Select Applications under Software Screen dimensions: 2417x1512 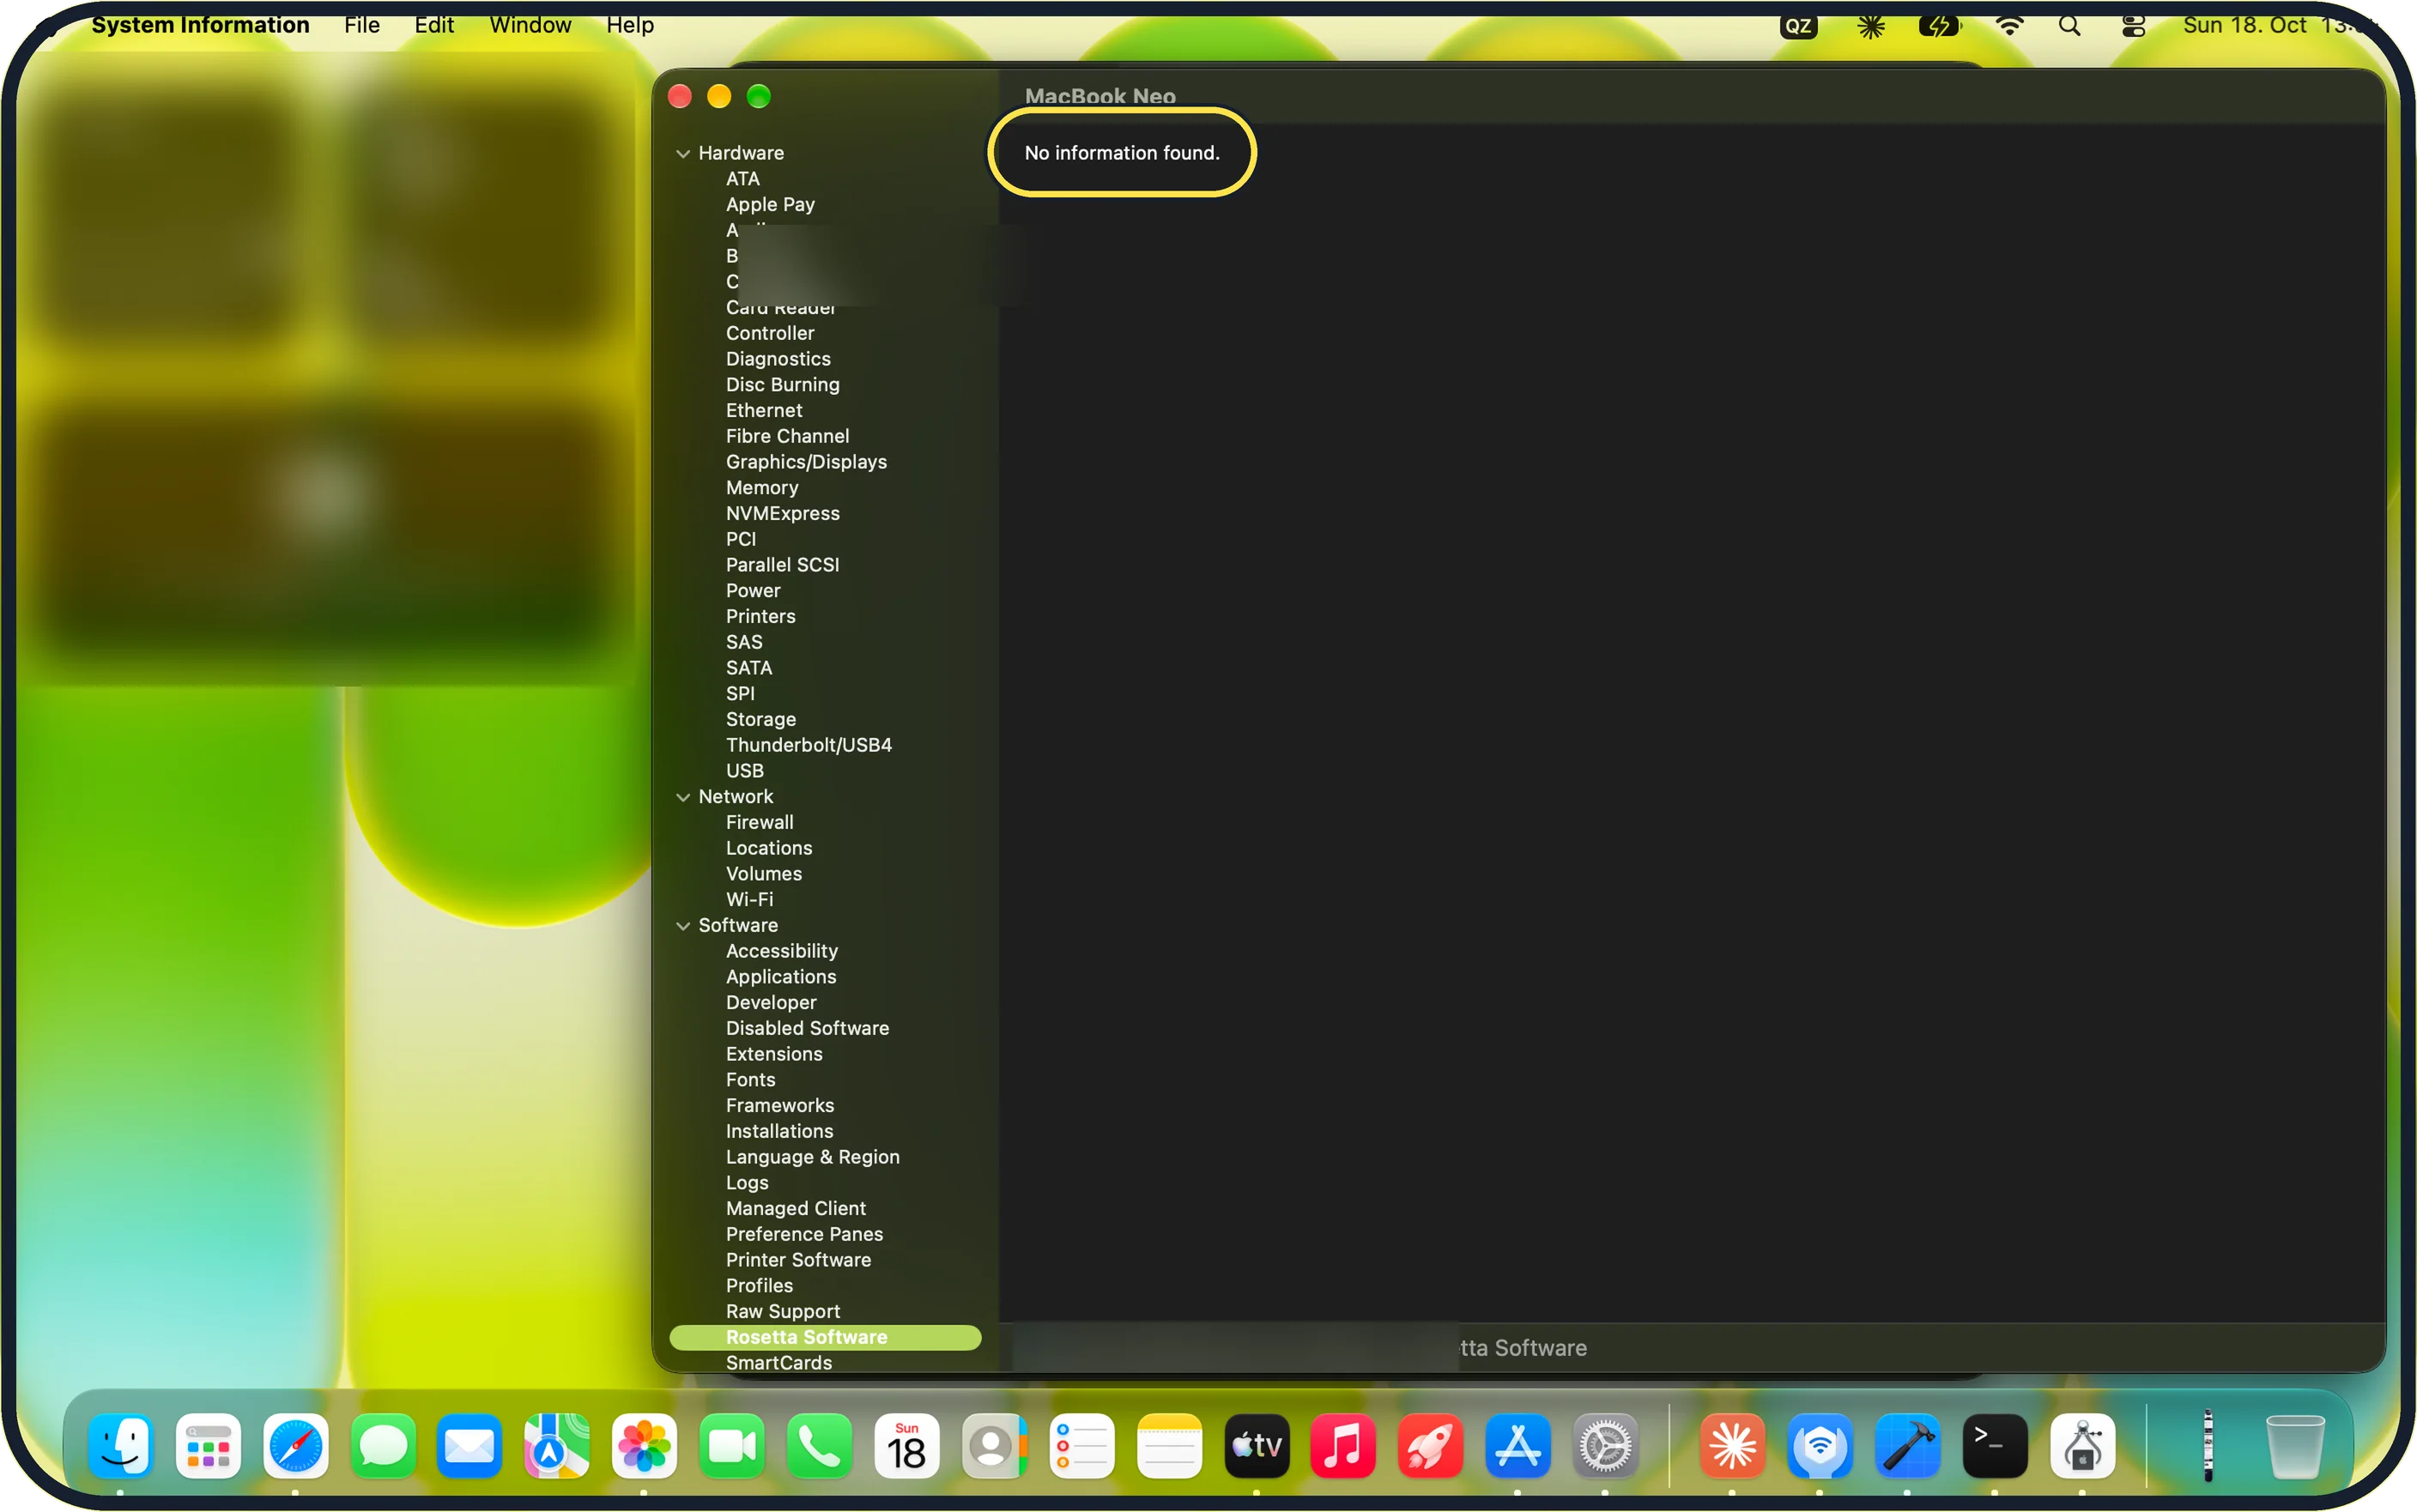(x=781, y=977)
